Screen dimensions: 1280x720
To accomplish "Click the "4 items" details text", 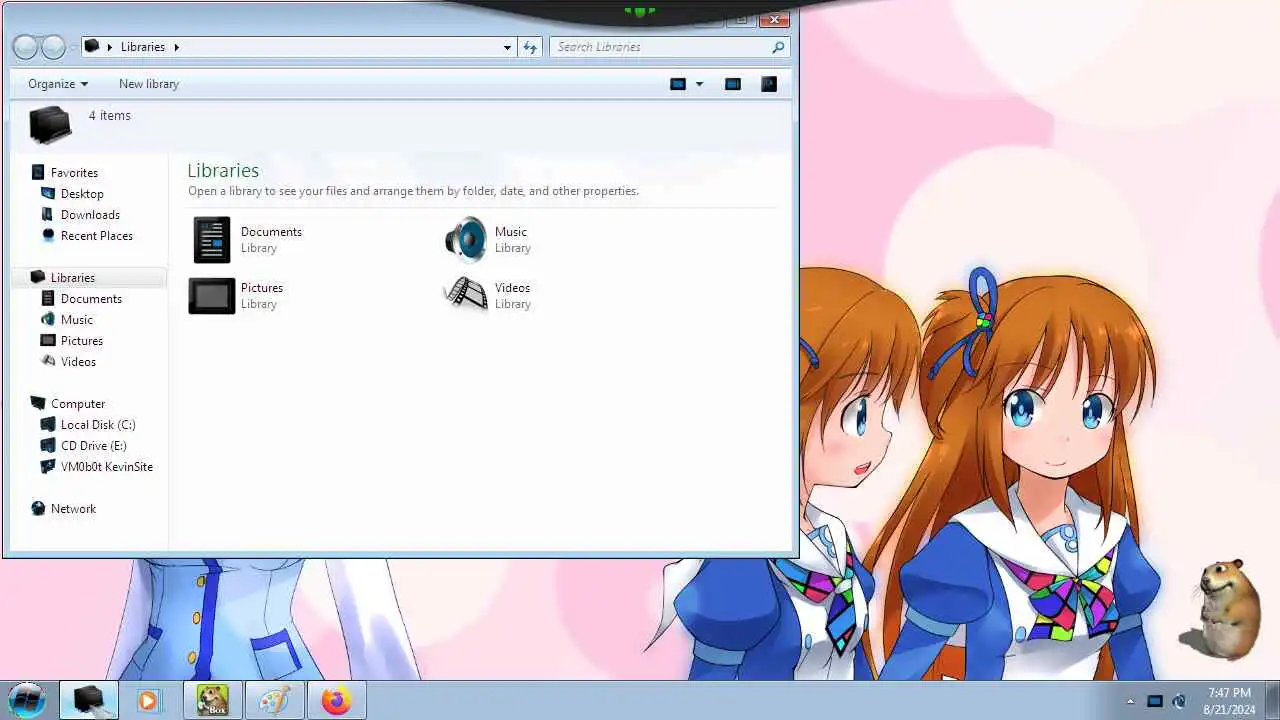I will pos(110,116).
